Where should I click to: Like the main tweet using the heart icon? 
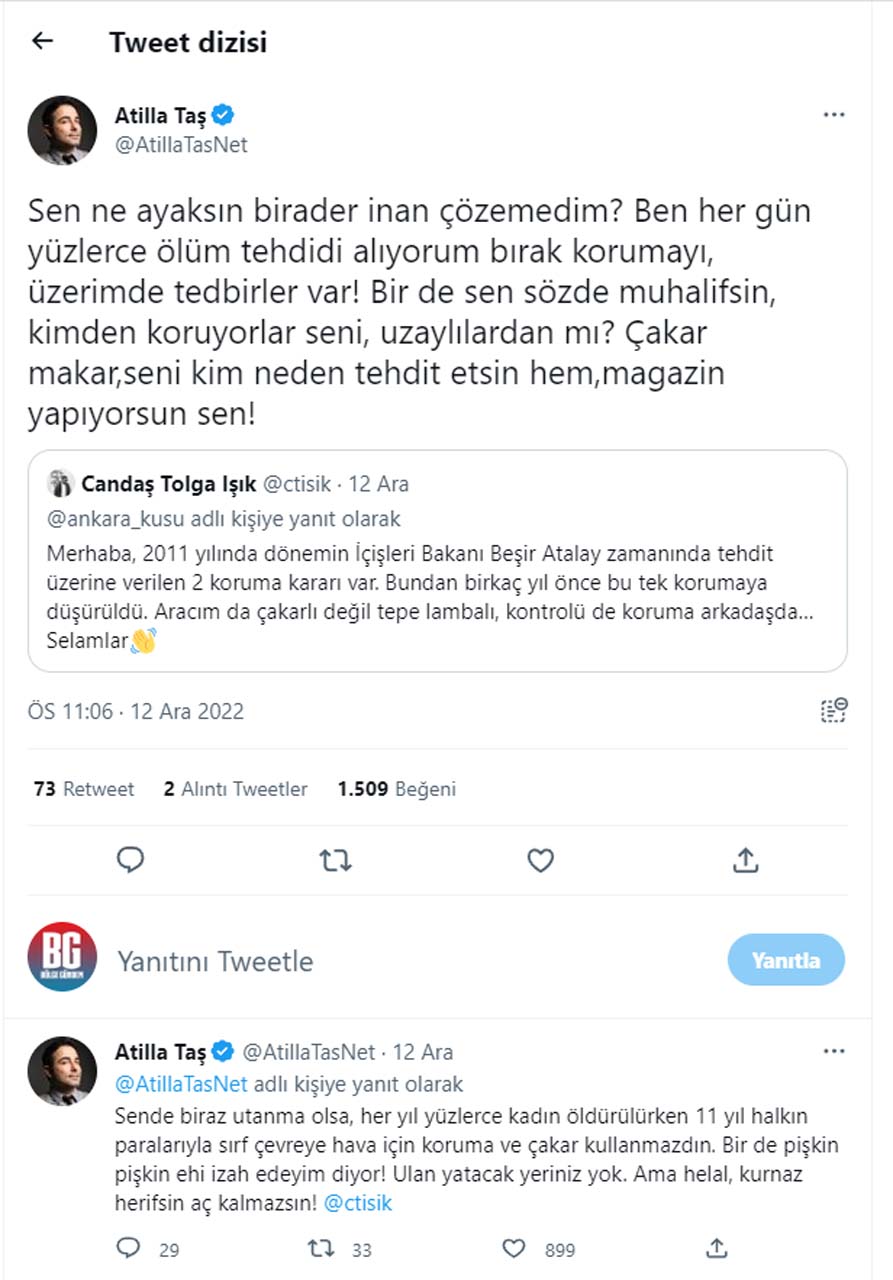click(539, 860)
